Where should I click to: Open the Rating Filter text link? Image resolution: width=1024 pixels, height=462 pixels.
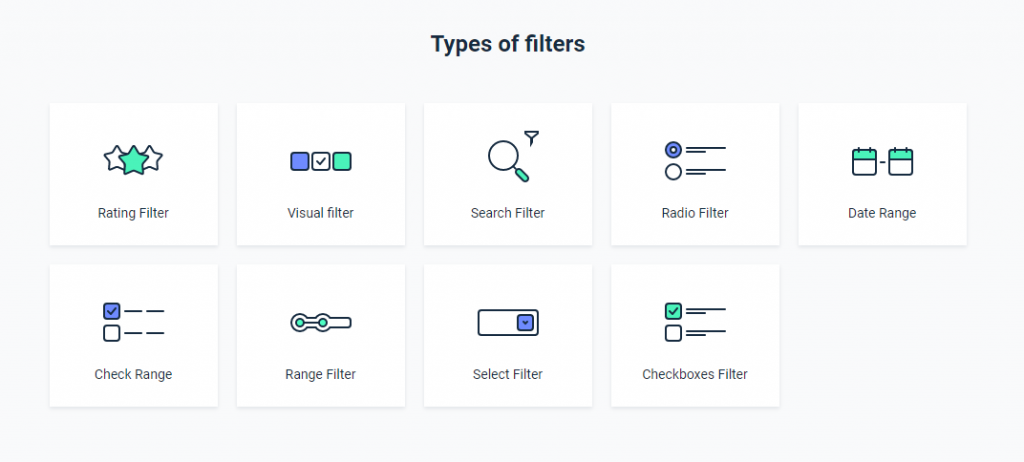pos(133,213)
